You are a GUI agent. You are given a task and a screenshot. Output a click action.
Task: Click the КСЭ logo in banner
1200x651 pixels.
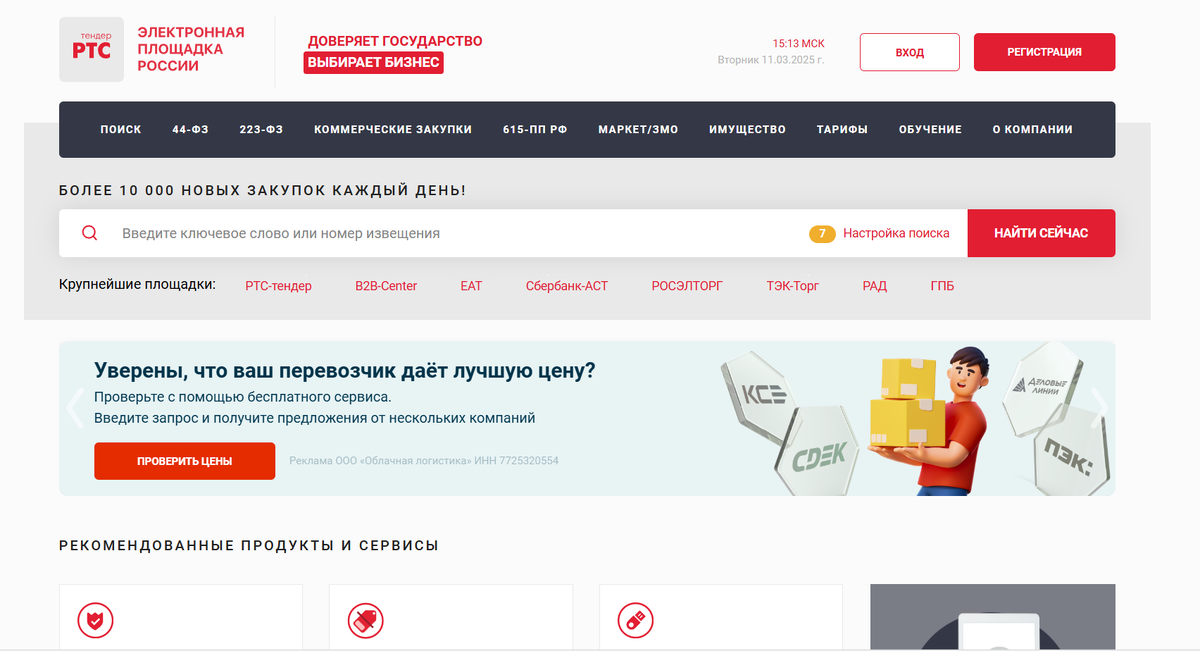[x=763, y=395]
